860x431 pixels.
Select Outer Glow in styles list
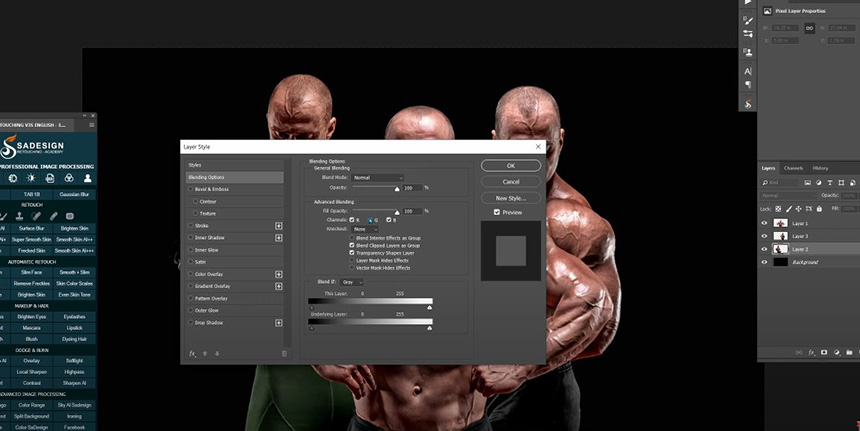(235, 310)
